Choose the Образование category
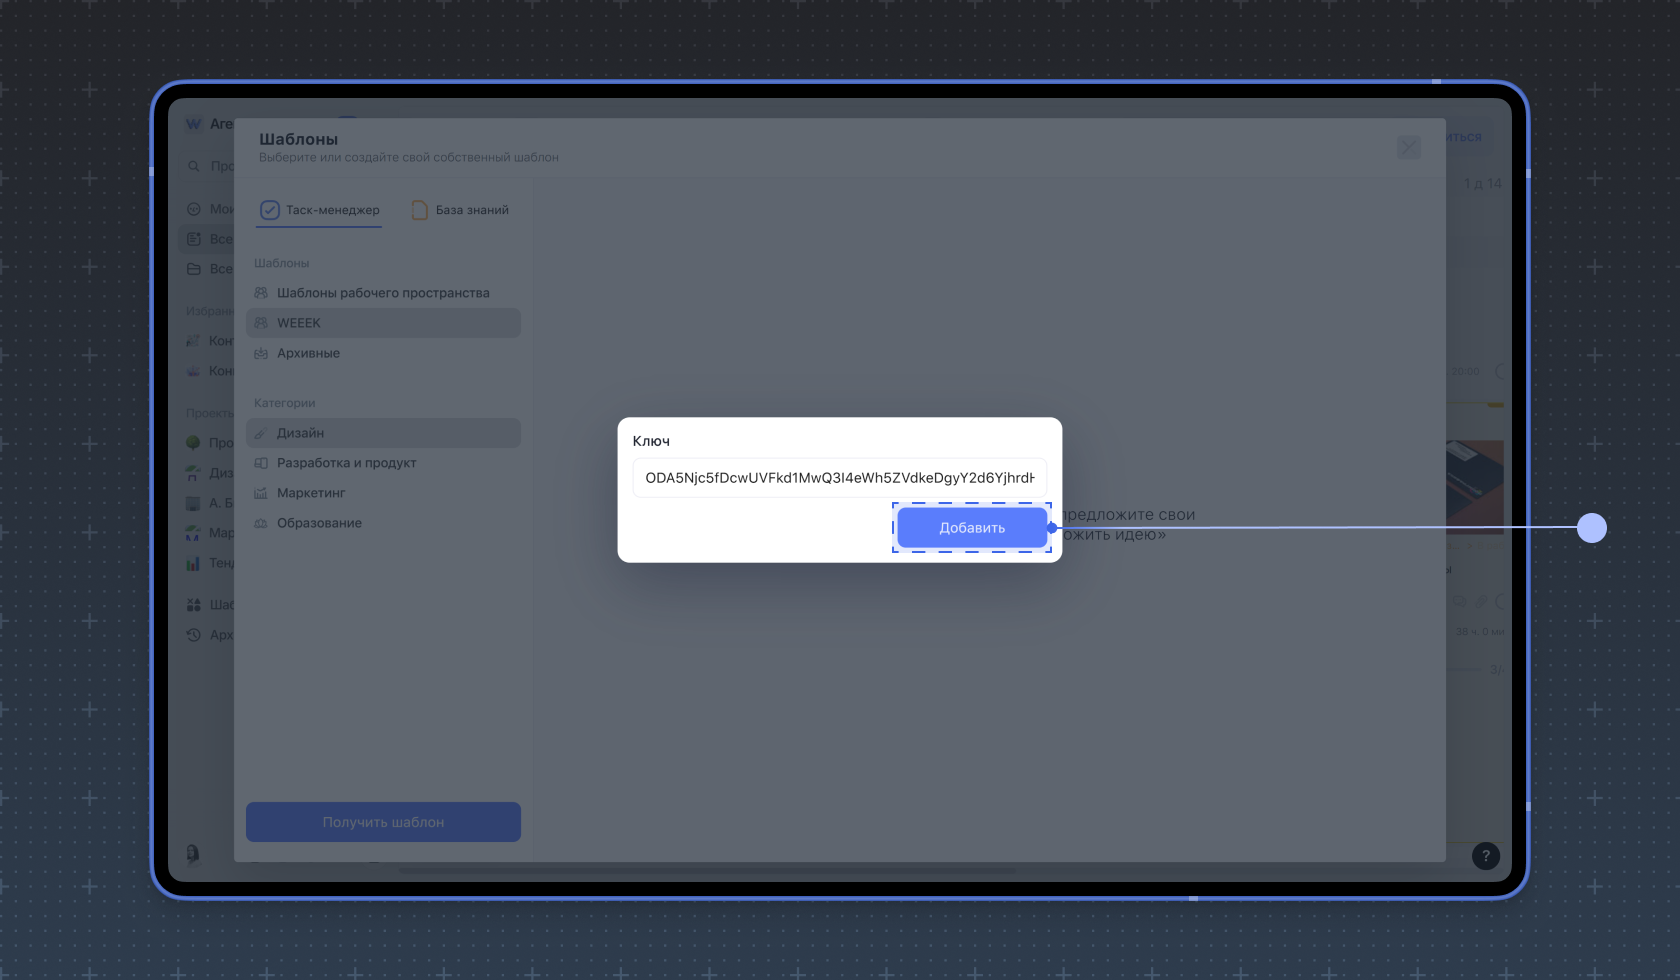The image size is (1680, 980). pos(319,523)
